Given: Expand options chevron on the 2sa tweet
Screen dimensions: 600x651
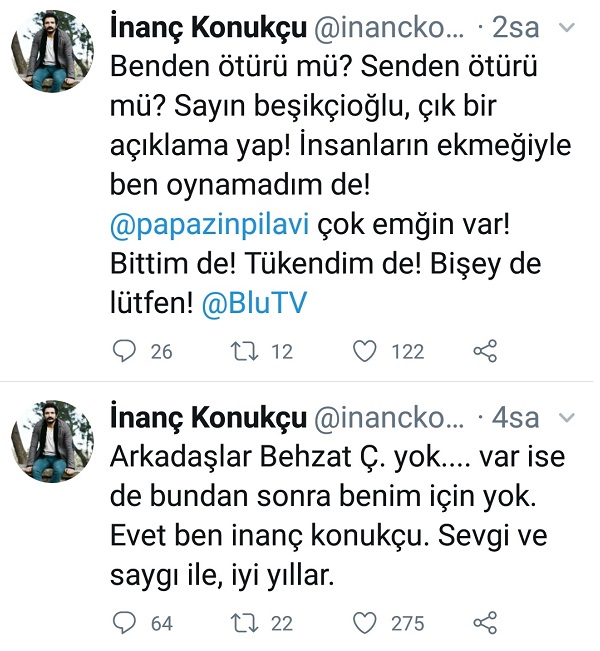Looking at the screenshot, I should (x=568, y=30).
